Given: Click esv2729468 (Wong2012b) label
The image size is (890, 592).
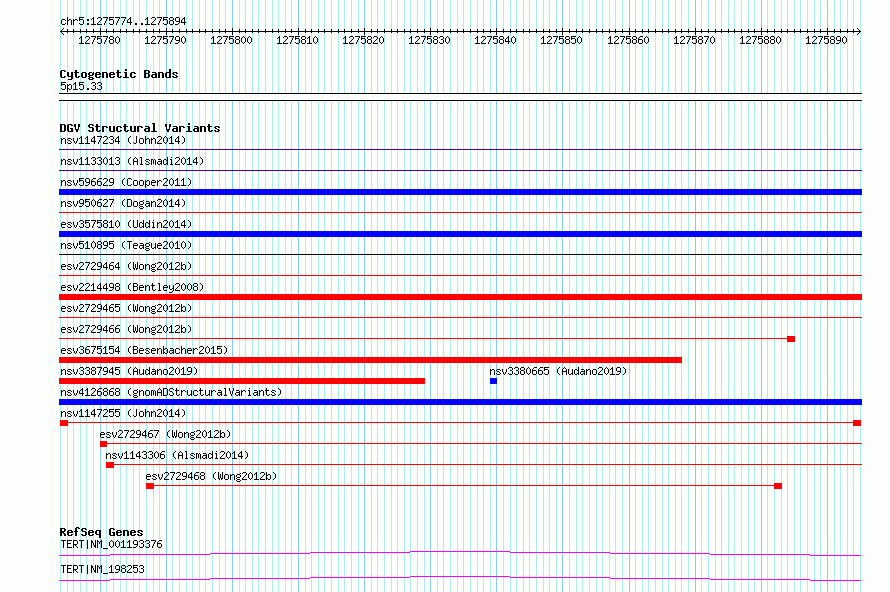Looking at the screenshot, I should pyautogui.click(x=211, y=476).
